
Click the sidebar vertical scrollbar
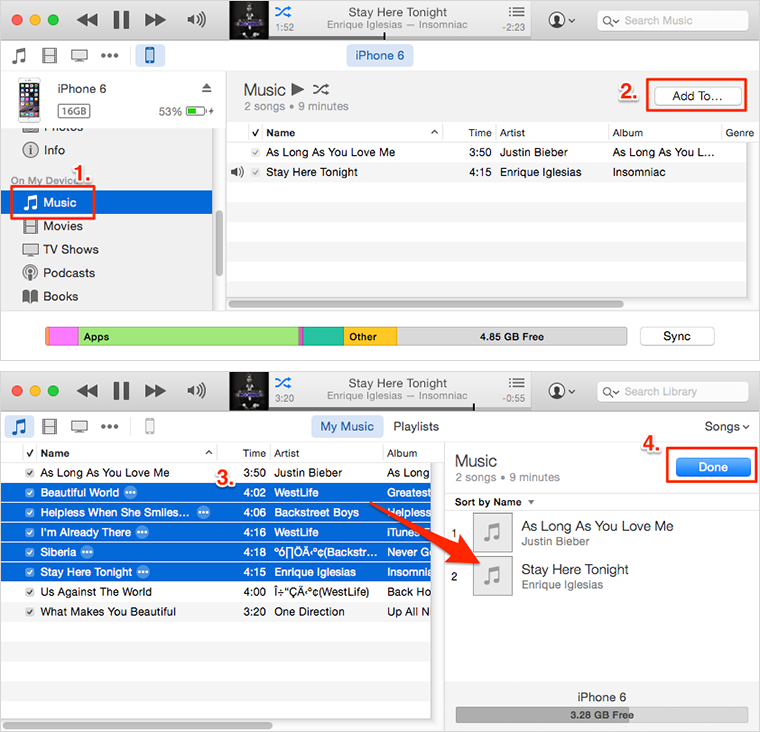click(219, 243)
